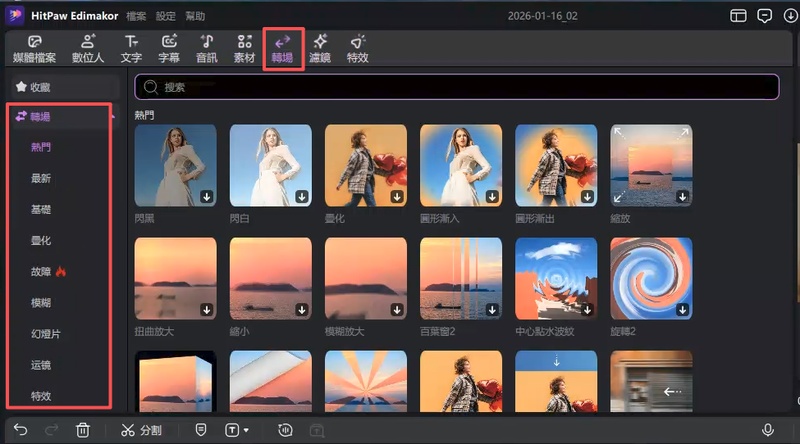Select the 幻燈片 slideshow category

coord(46,334)
